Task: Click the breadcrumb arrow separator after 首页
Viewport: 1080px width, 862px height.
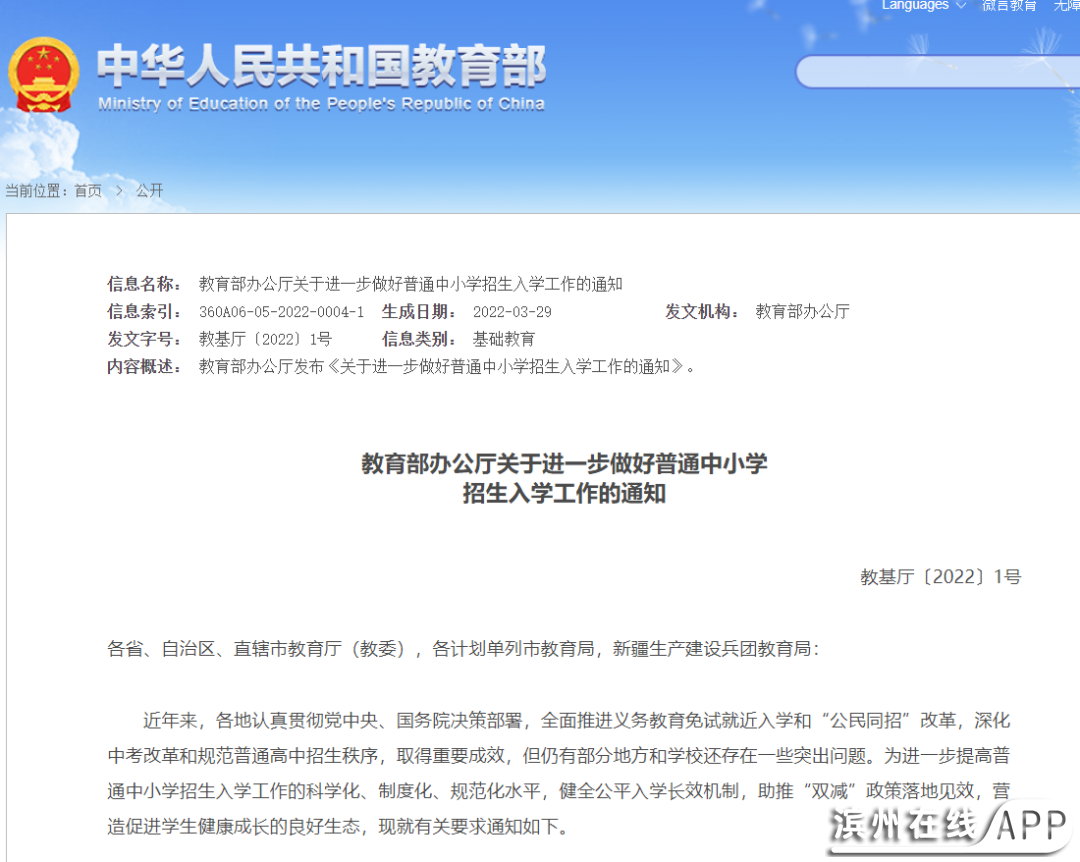Action: [x=118, y=191]
